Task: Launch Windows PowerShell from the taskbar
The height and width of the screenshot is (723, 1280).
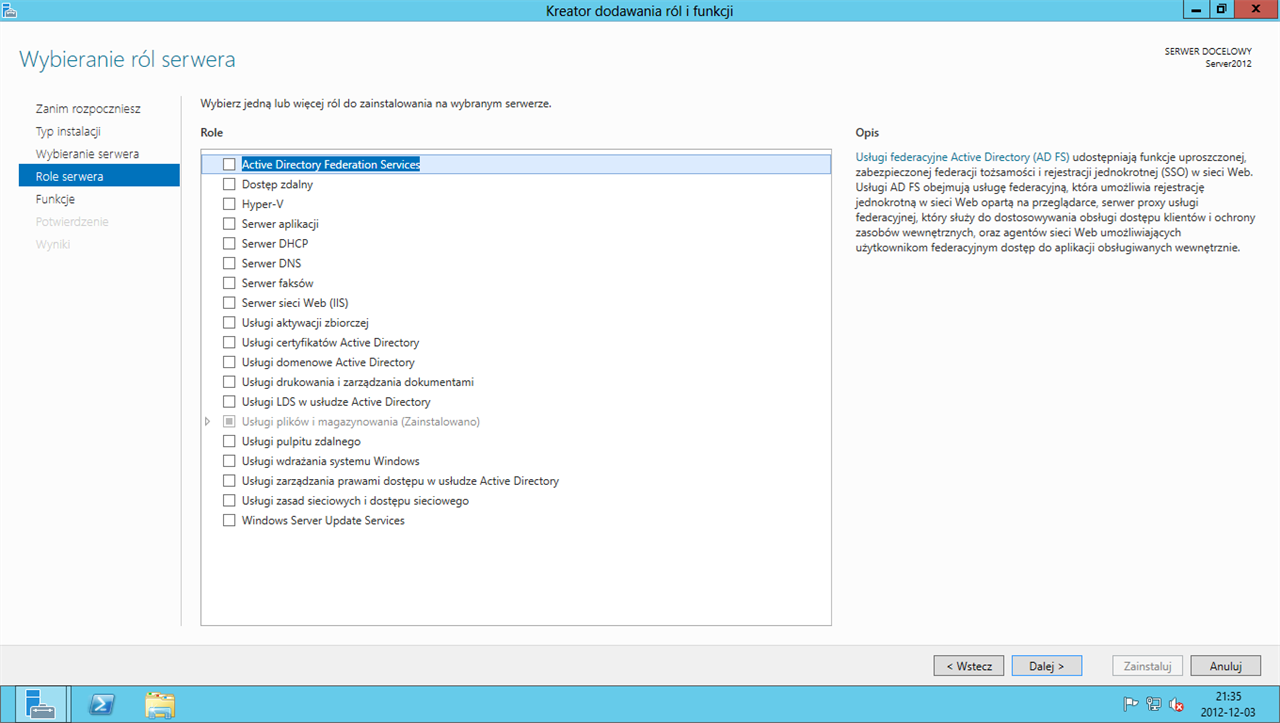Action: 101,704
